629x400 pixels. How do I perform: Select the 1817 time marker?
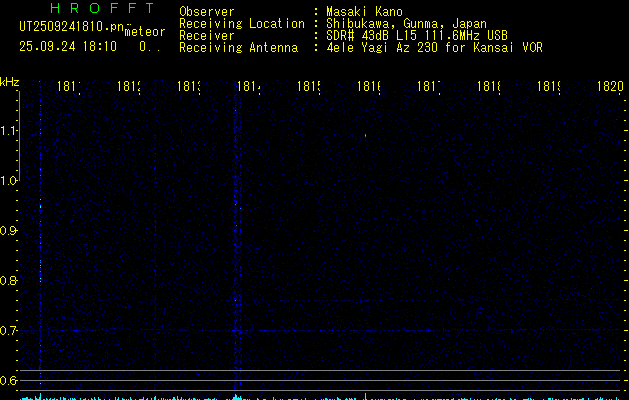pyautogui.click(x=429, y=87)
